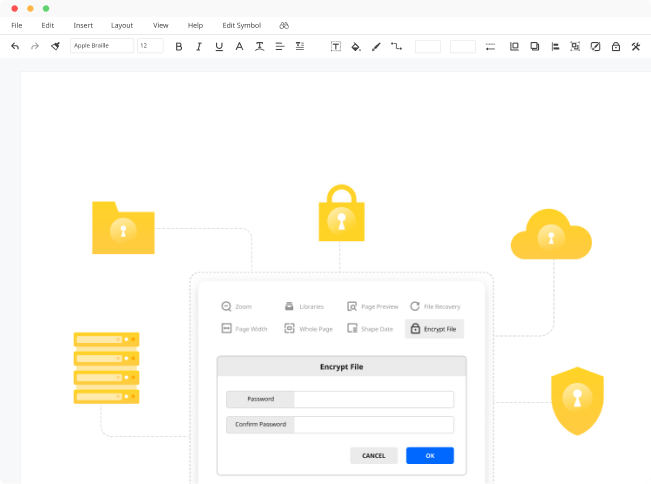Screen dimensions: 651x484
Task: Select the yellow shield lock shape
Action: click(x=577, y=401)
